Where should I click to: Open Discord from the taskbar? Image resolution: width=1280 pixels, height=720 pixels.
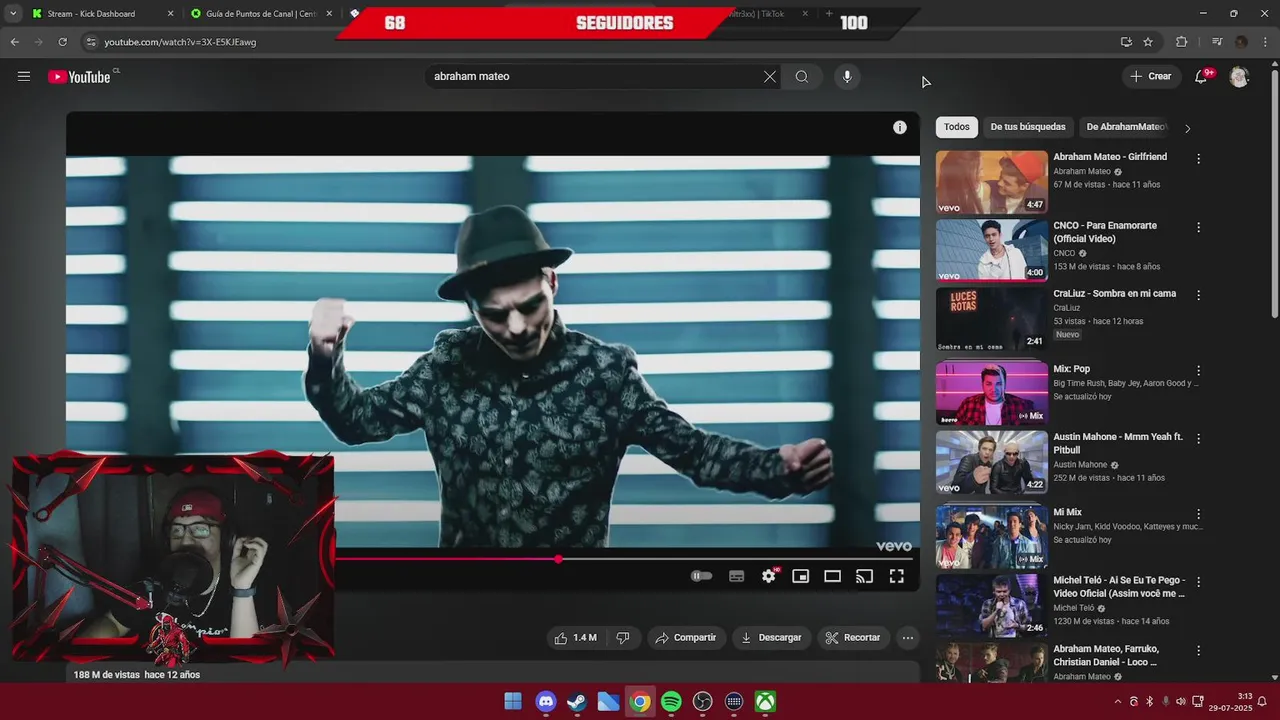point(545,702)
